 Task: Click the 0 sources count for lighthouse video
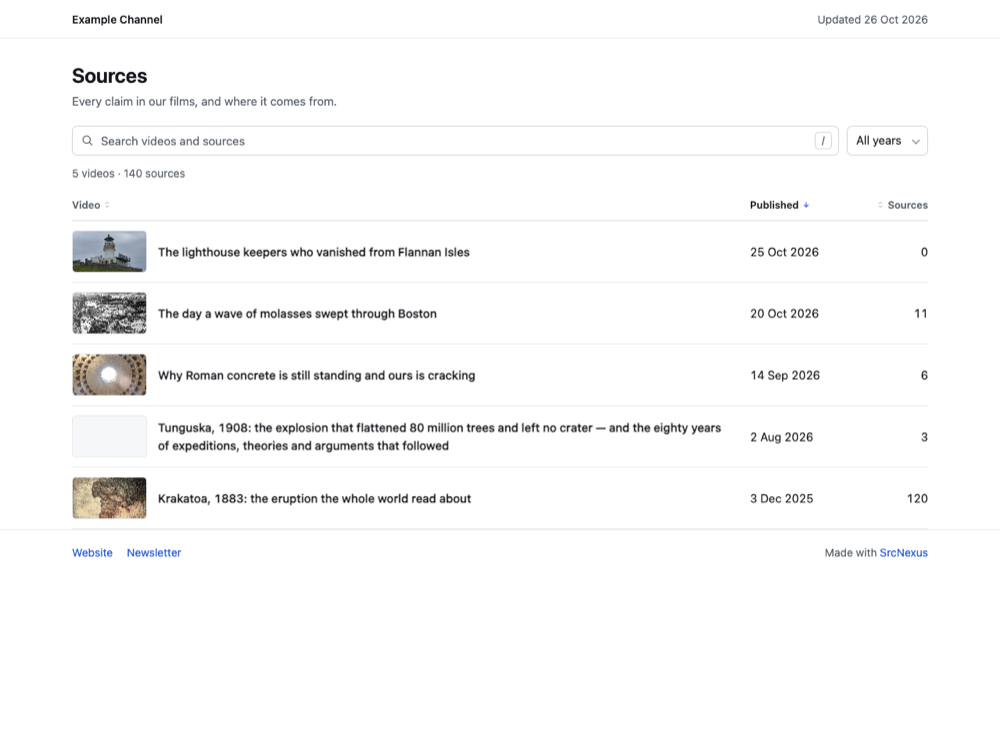click(x=924, y=253)
